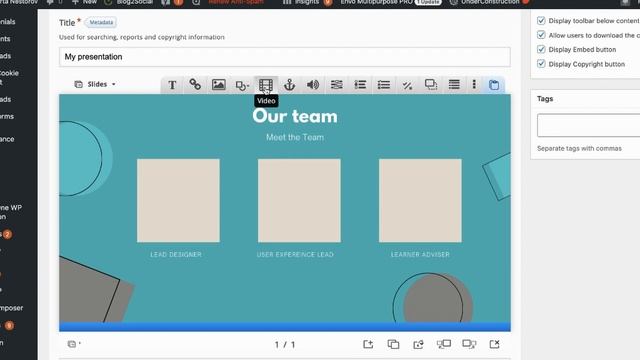This screenshot has width=640, height=360.
Task: Insert the overlapping cards element
Action: 431,84
